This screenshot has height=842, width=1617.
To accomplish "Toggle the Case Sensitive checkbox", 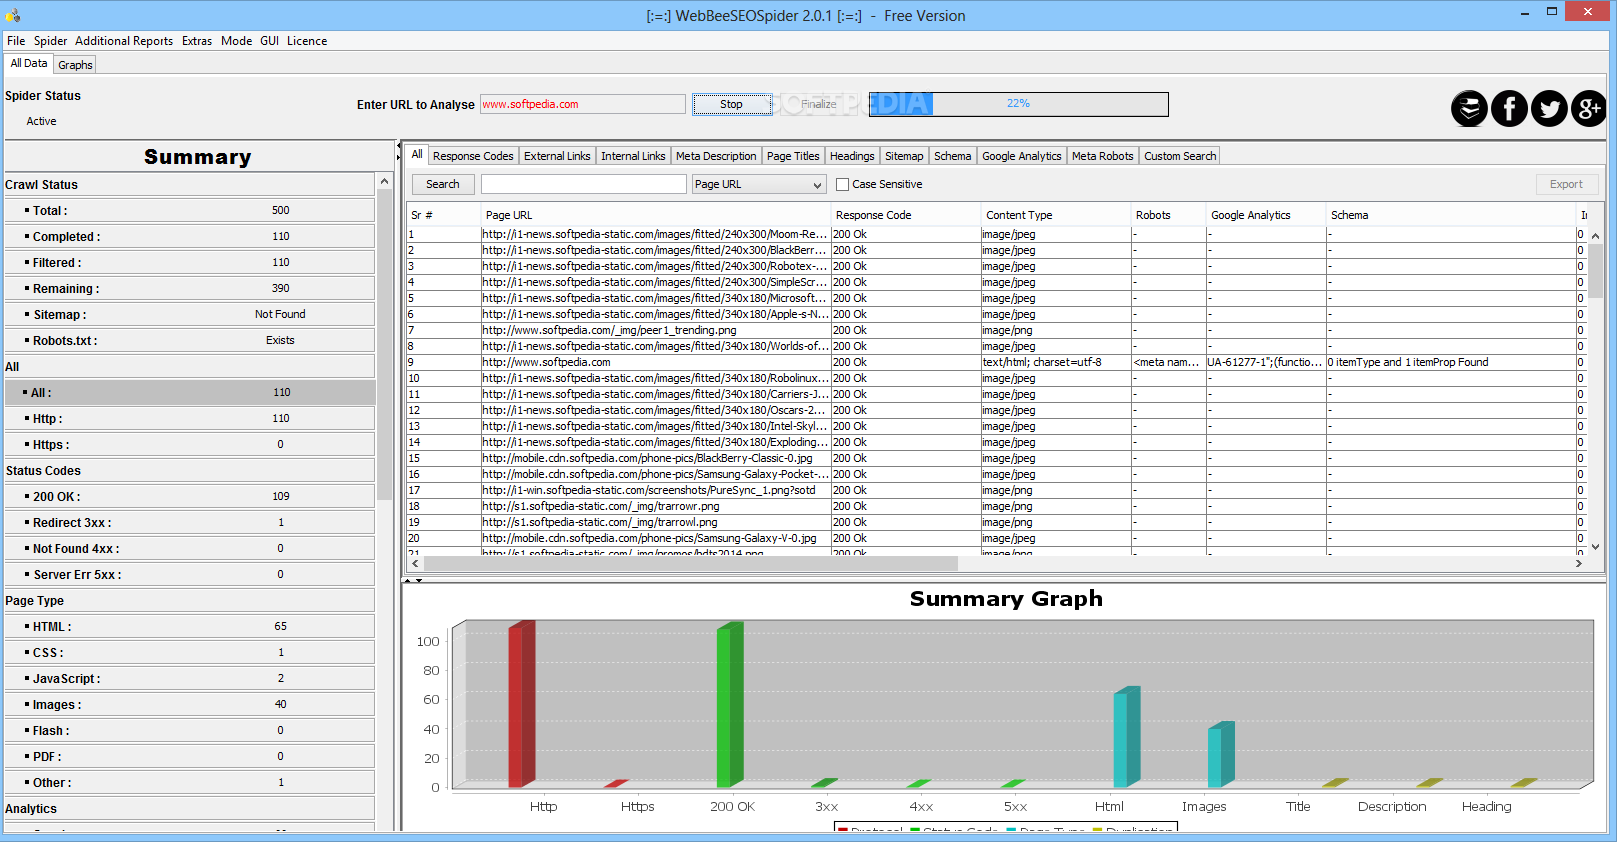I will (x=842, y=184).
